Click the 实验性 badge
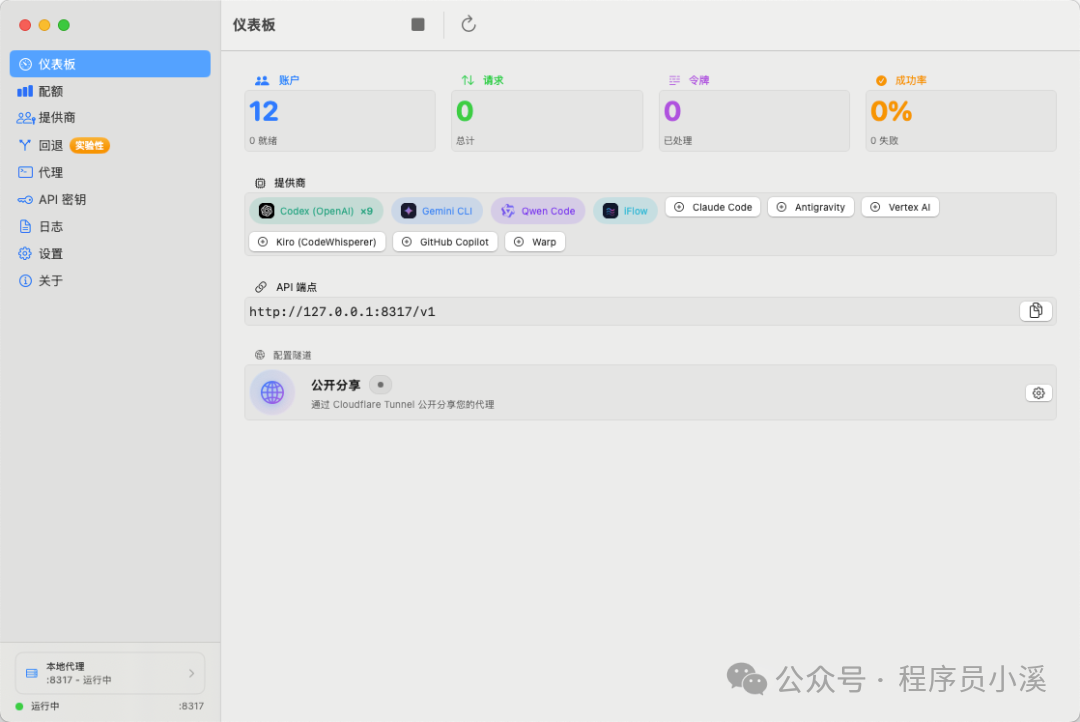This screenshot has width=1080, height=722. 90,145
